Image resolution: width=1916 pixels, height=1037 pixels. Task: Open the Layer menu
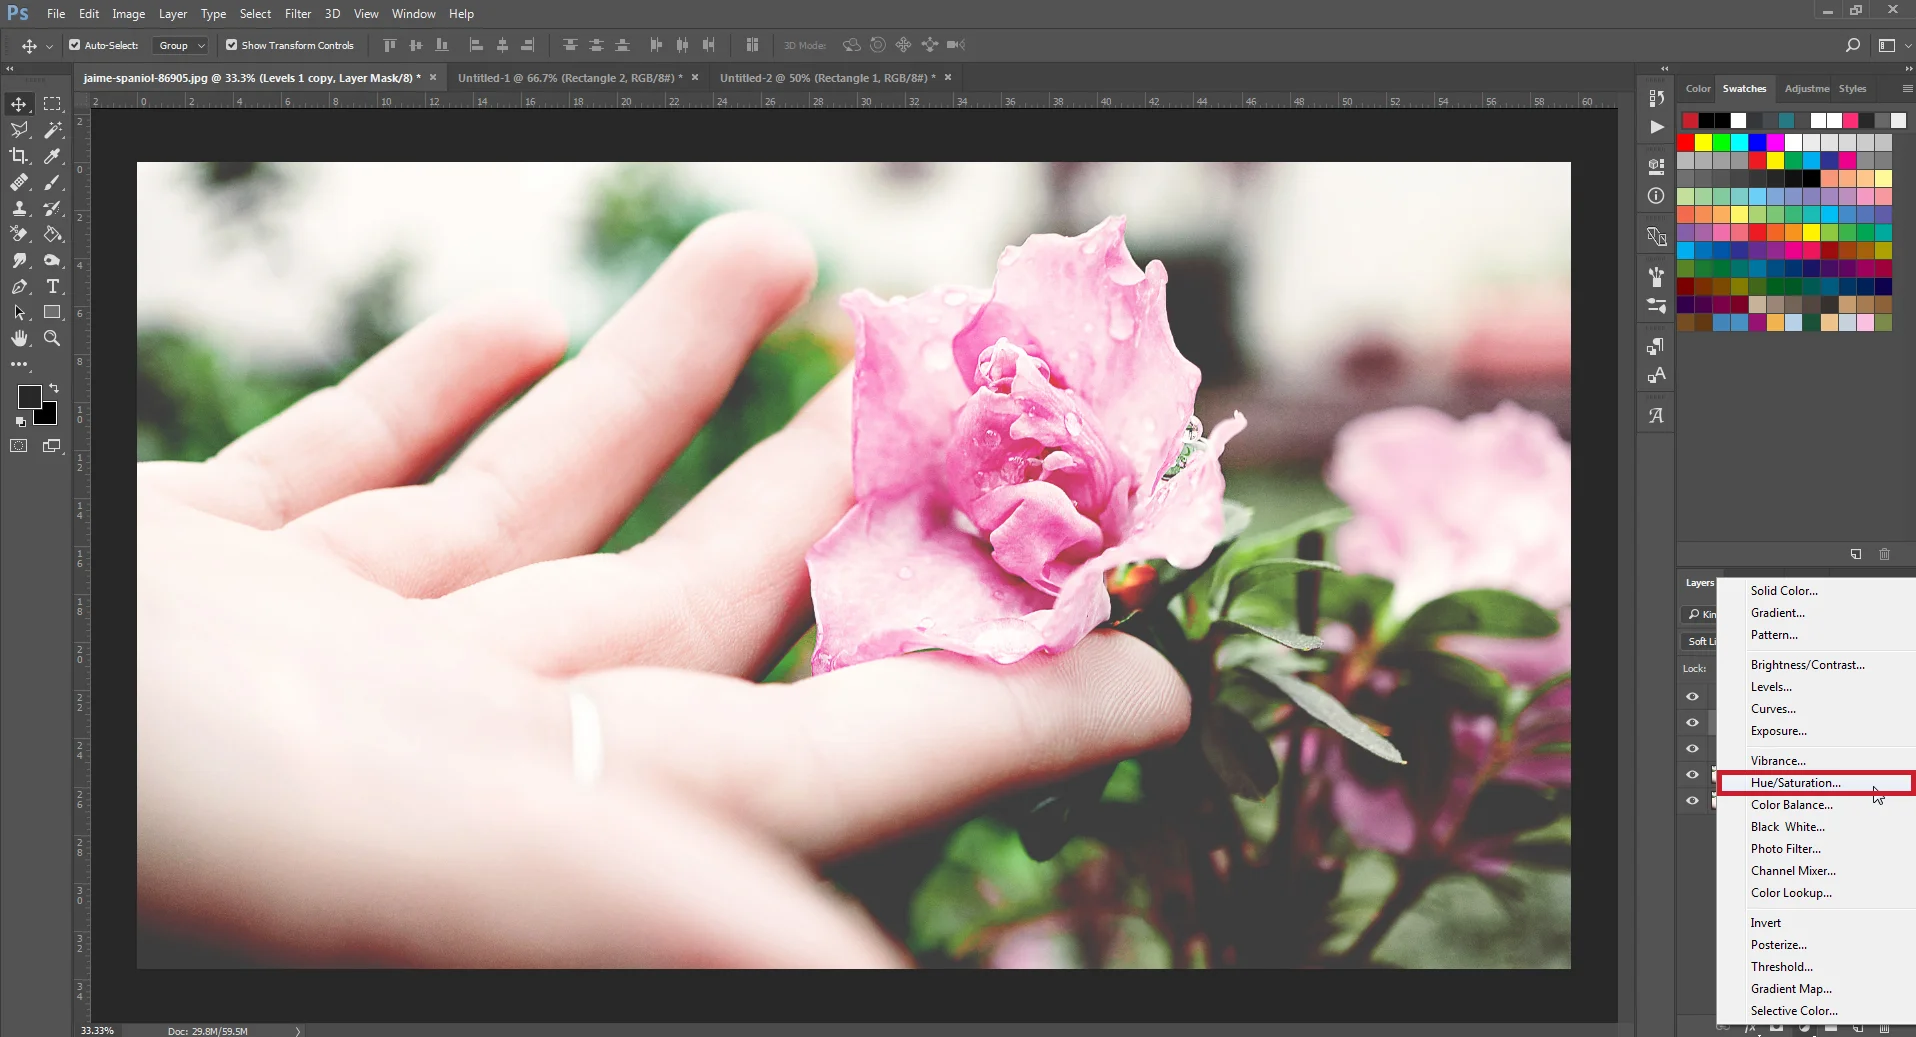tap(173, 14)
